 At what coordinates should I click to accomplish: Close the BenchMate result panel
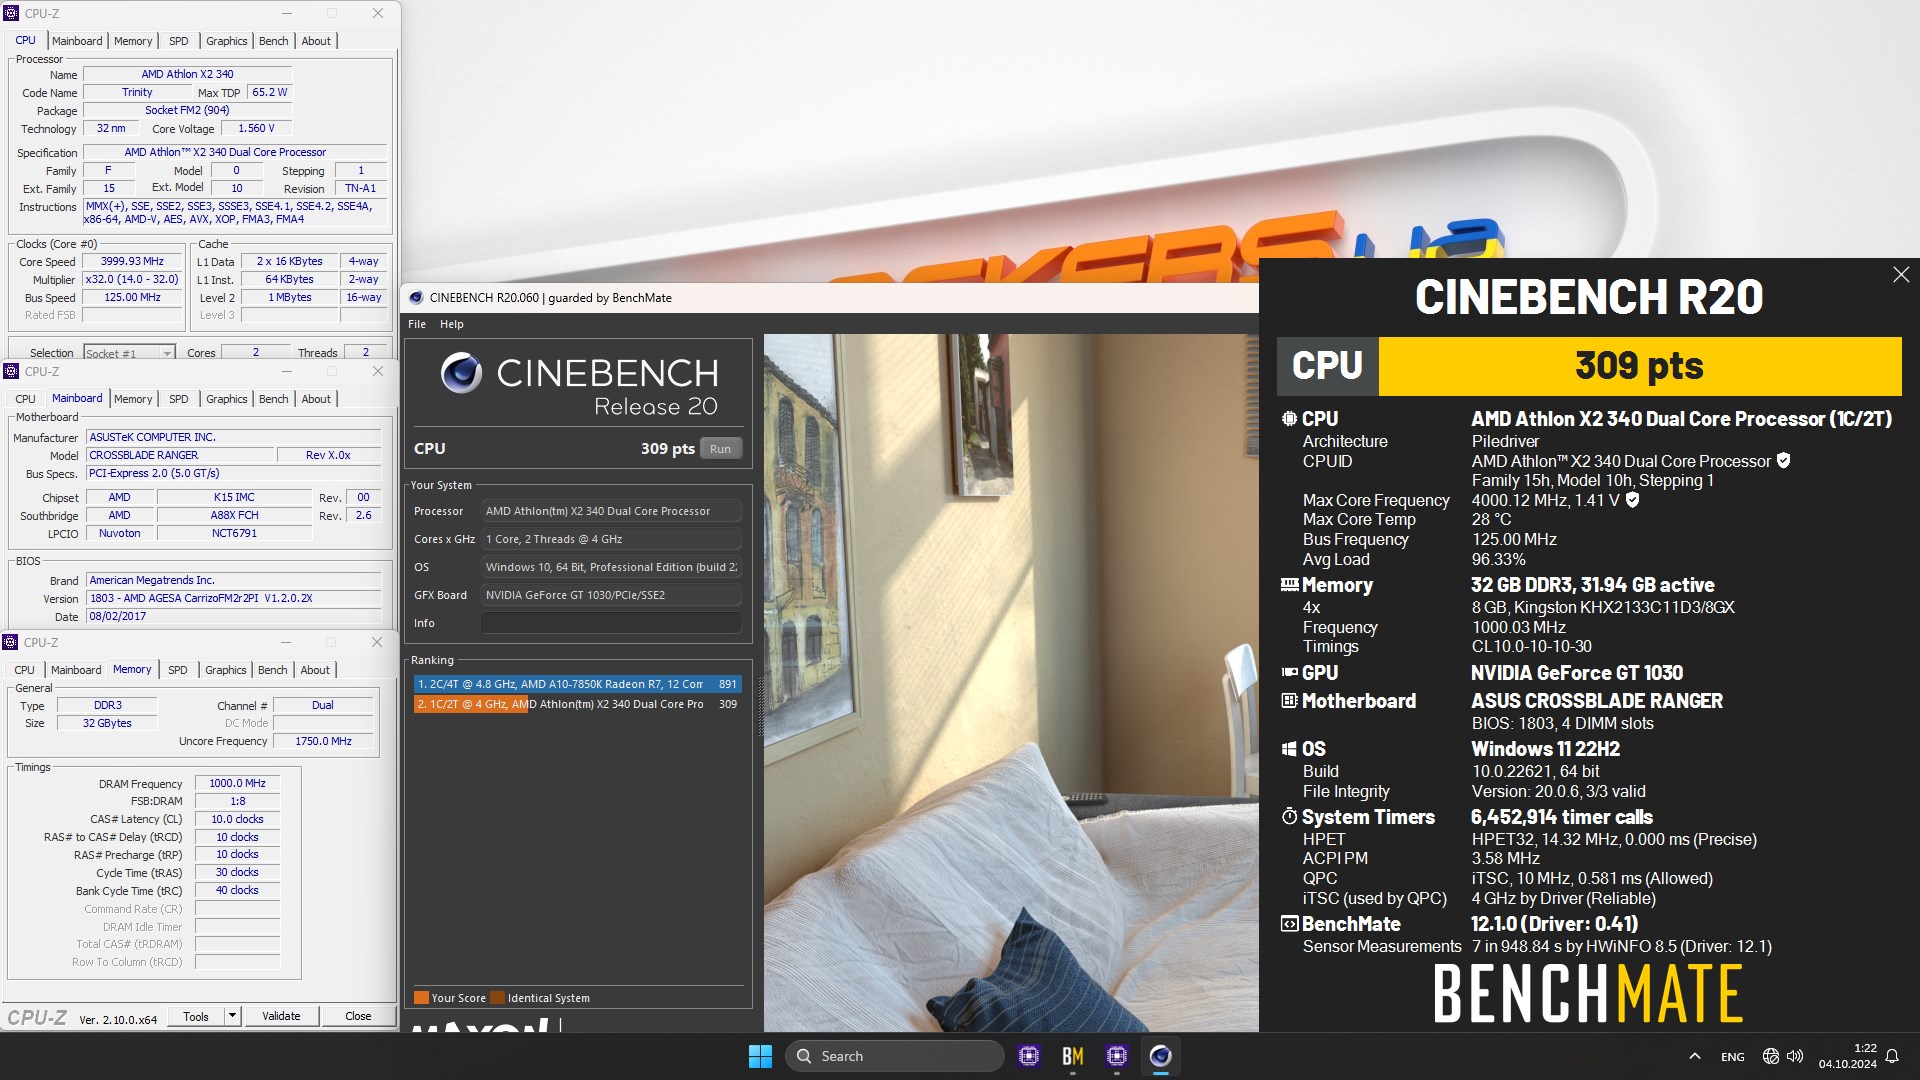1901,274
